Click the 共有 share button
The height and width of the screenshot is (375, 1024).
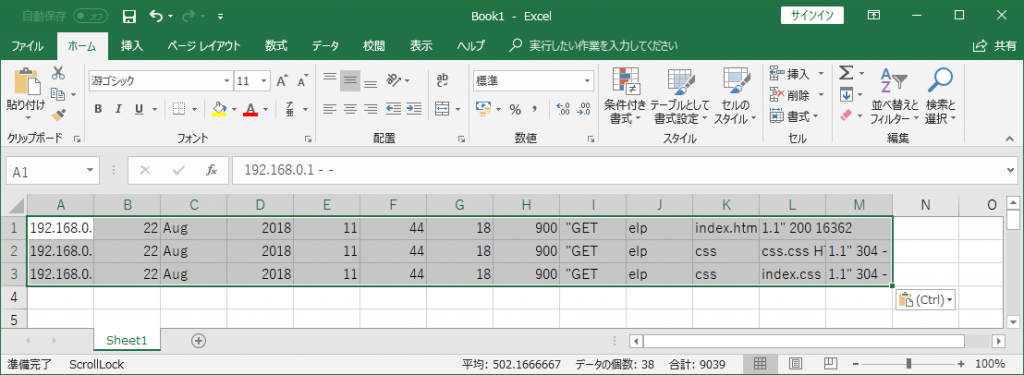(x=995, y=46)
